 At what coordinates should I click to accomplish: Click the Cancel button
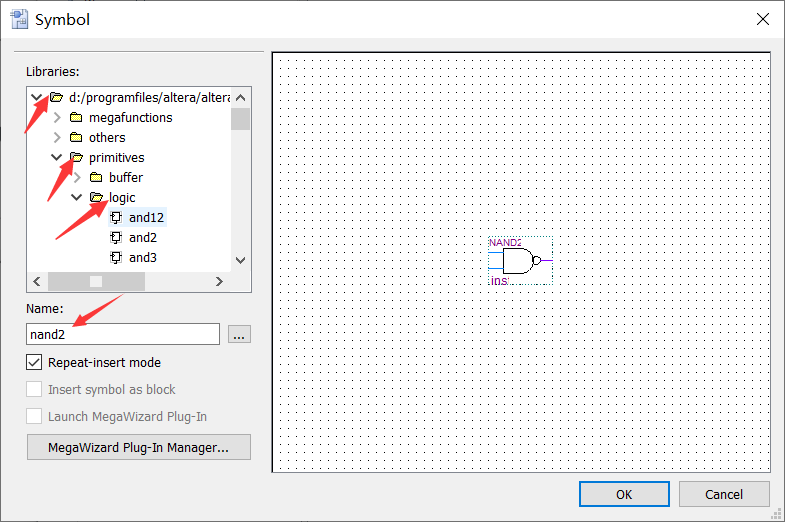coord(724,494)
